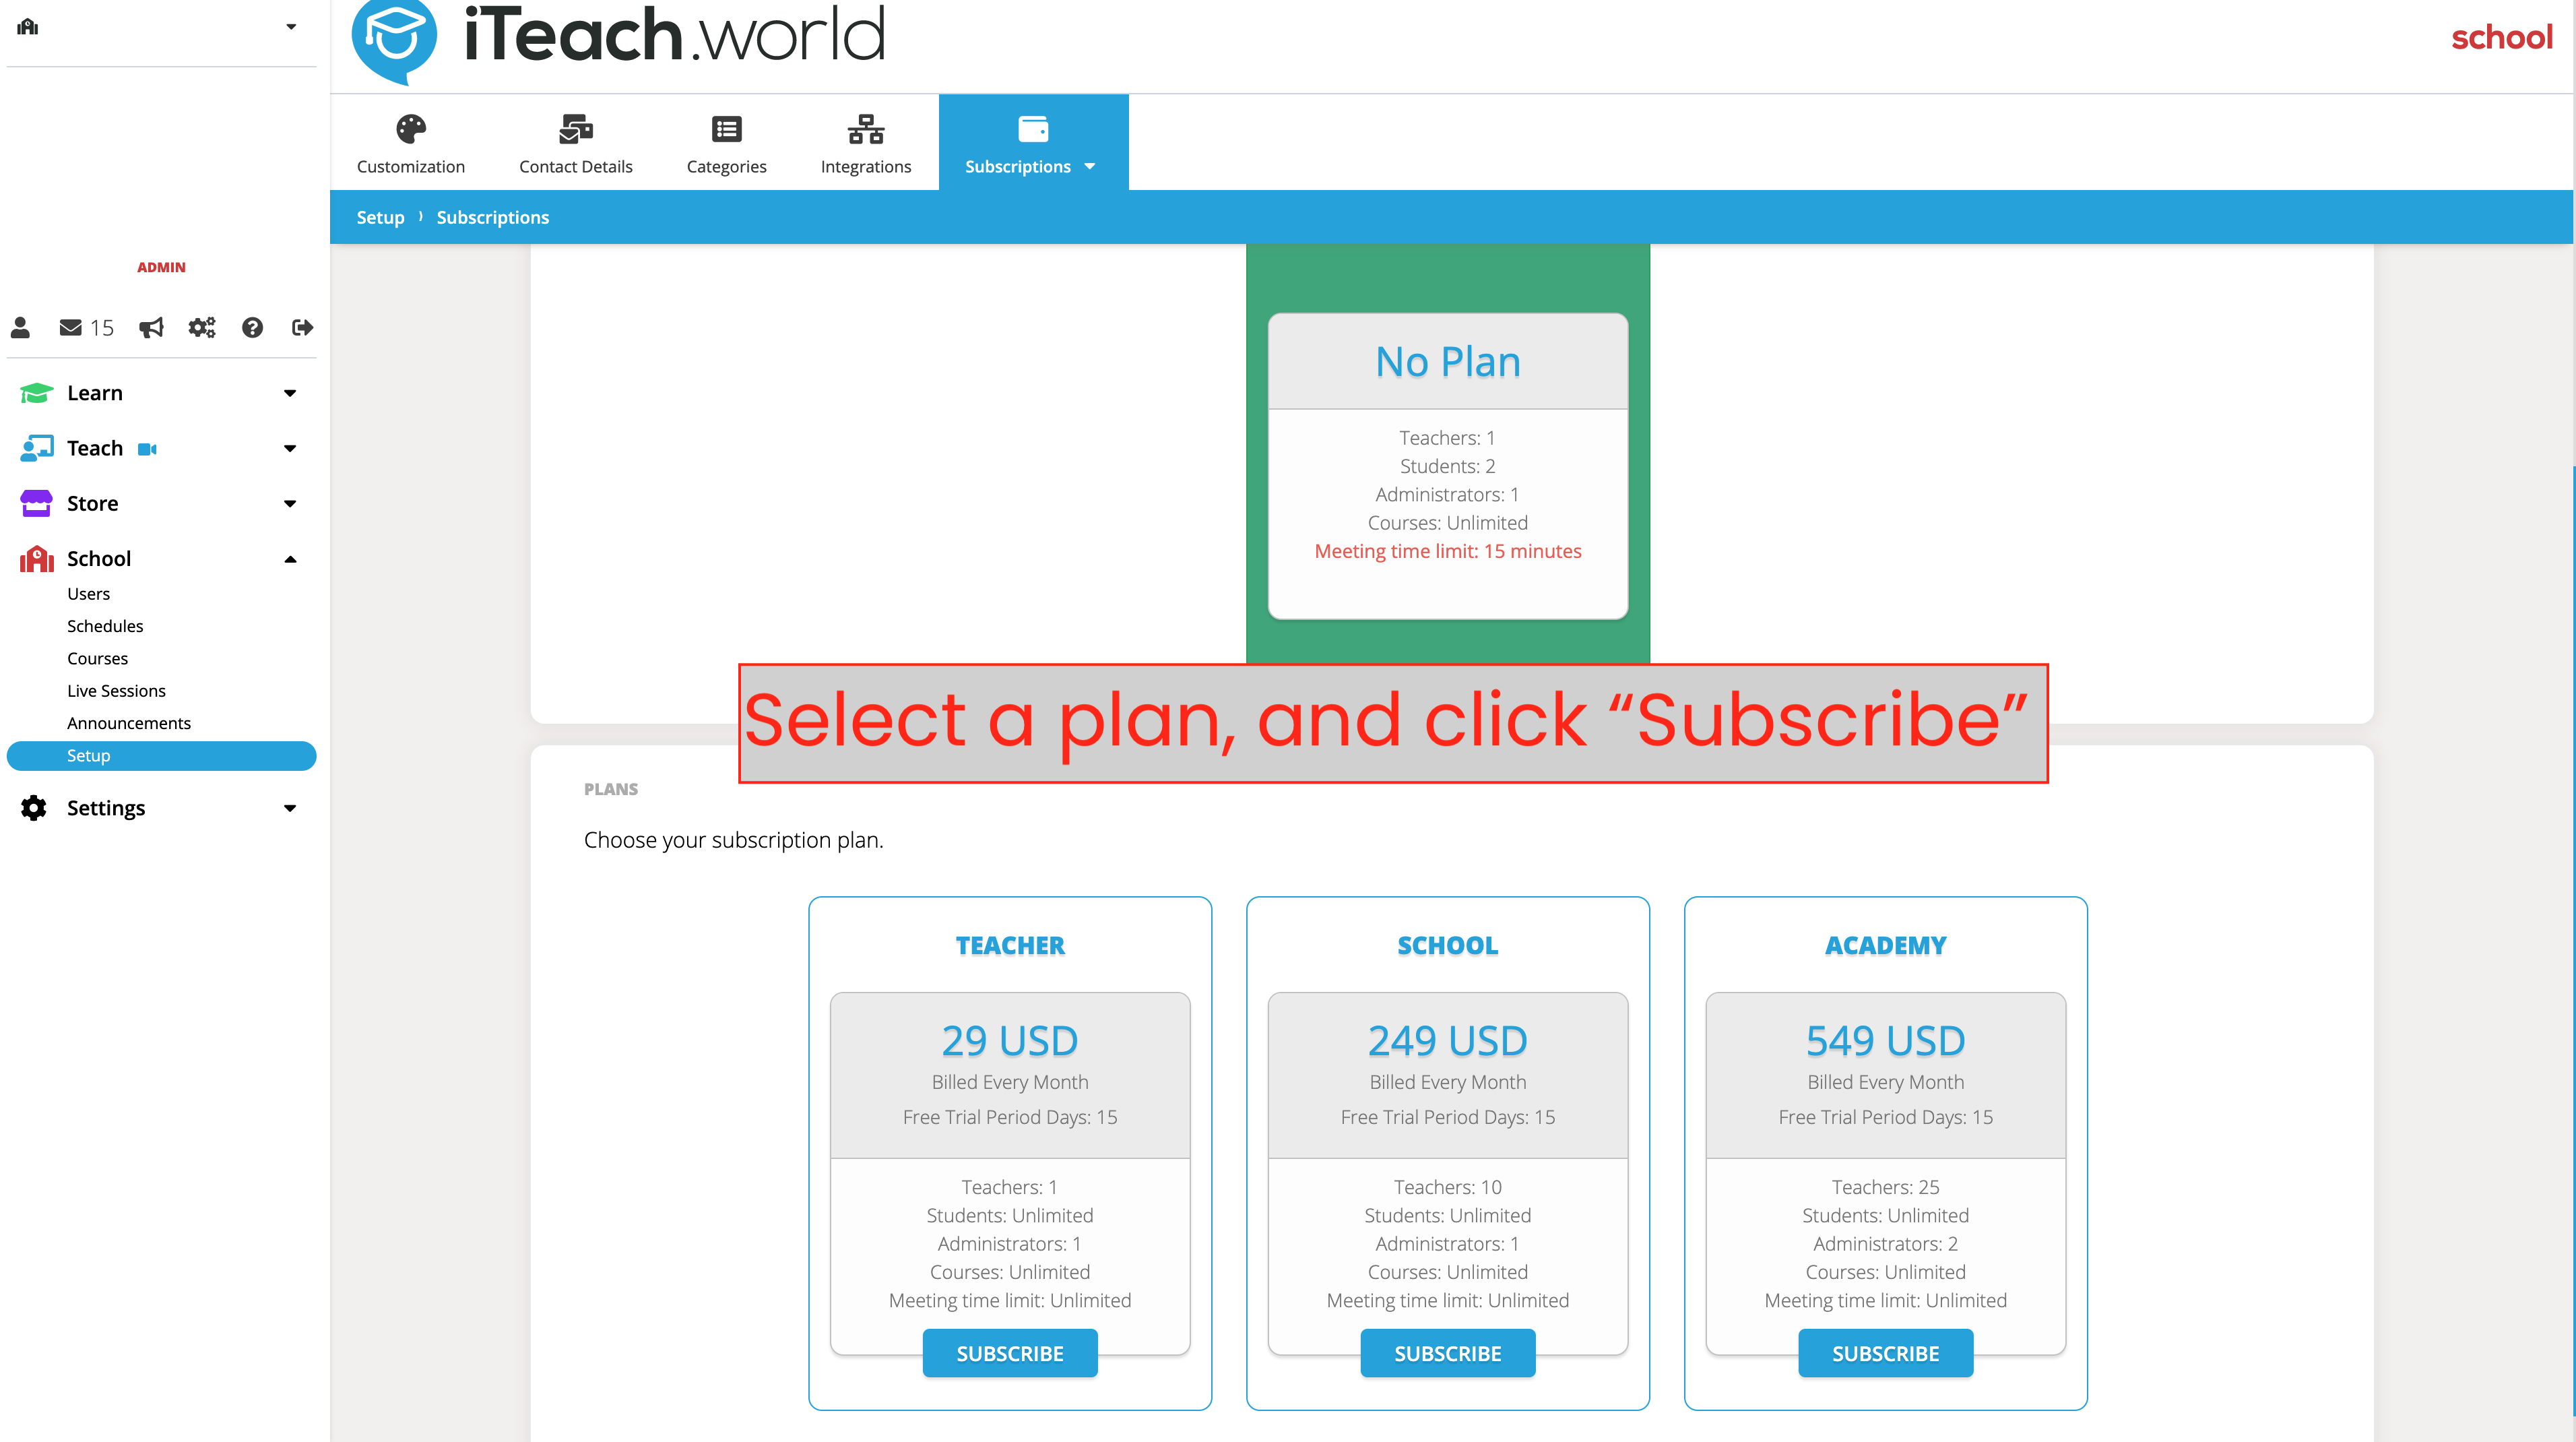Click the video camera icon beside Teach

pyautogui.click(x=147, y=449)
